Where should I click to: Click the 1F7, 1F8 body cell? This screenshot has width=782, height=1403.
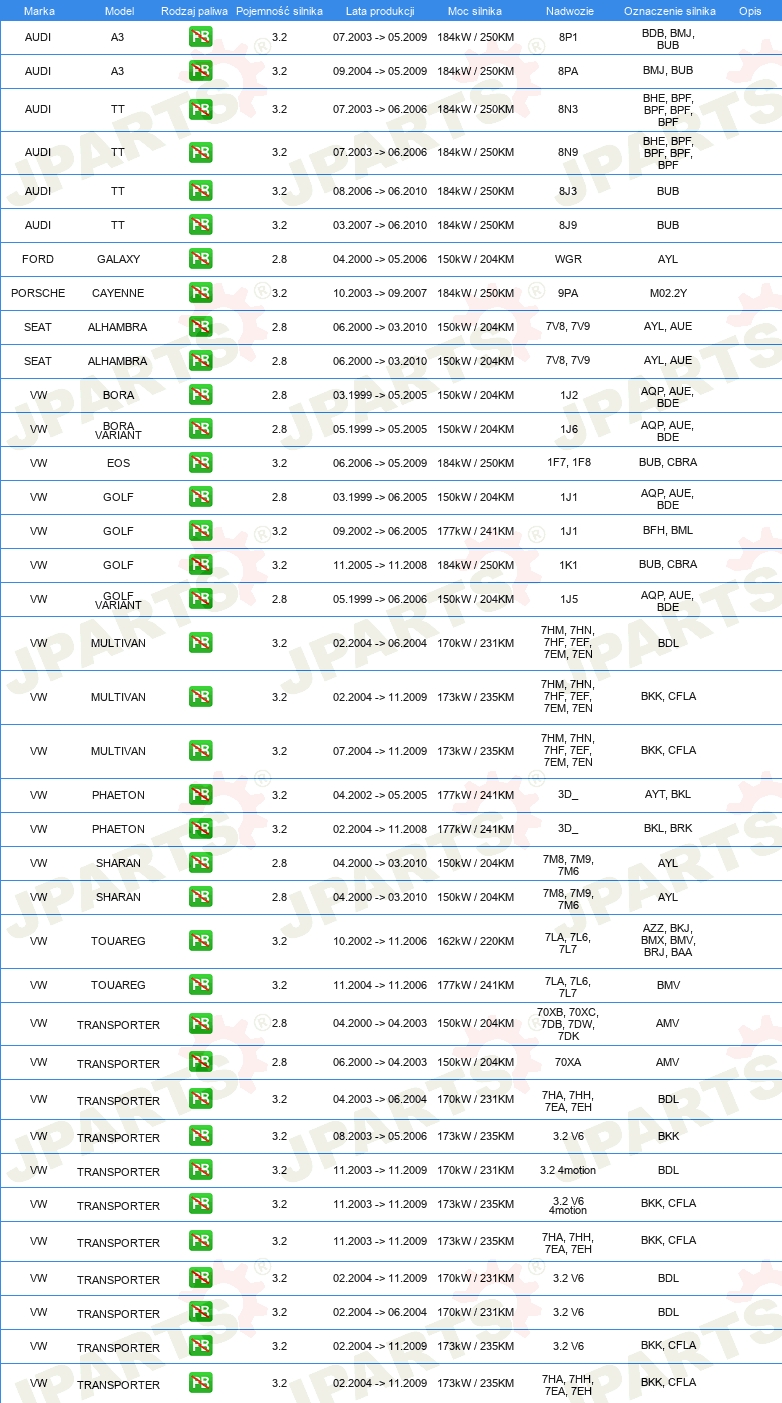click(568, 464)
